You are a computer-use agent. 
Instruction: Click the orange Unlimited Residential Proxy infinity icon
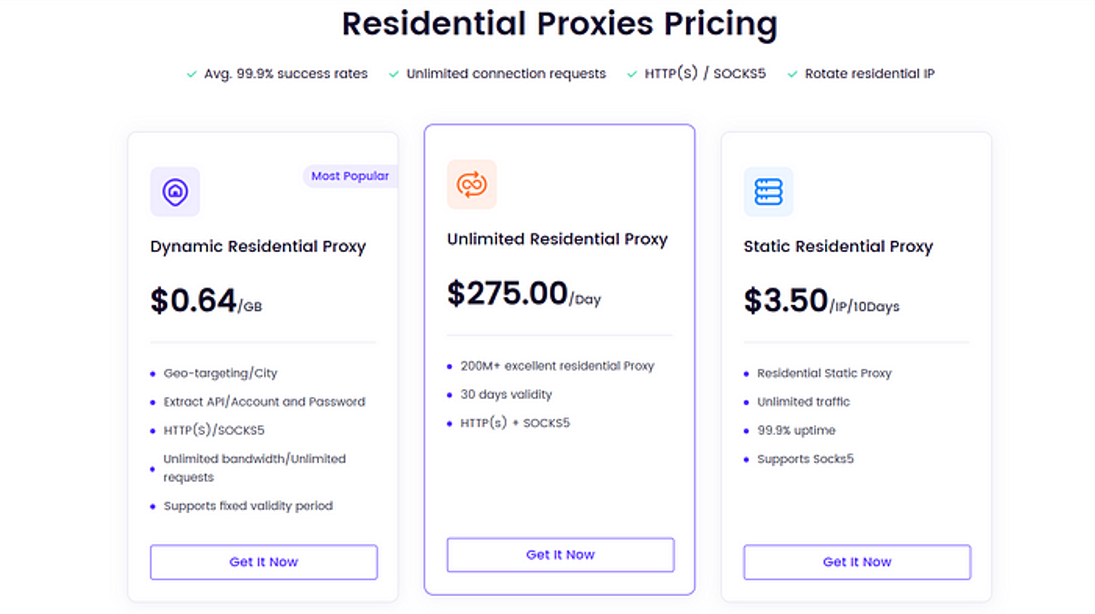coord(471,184)
